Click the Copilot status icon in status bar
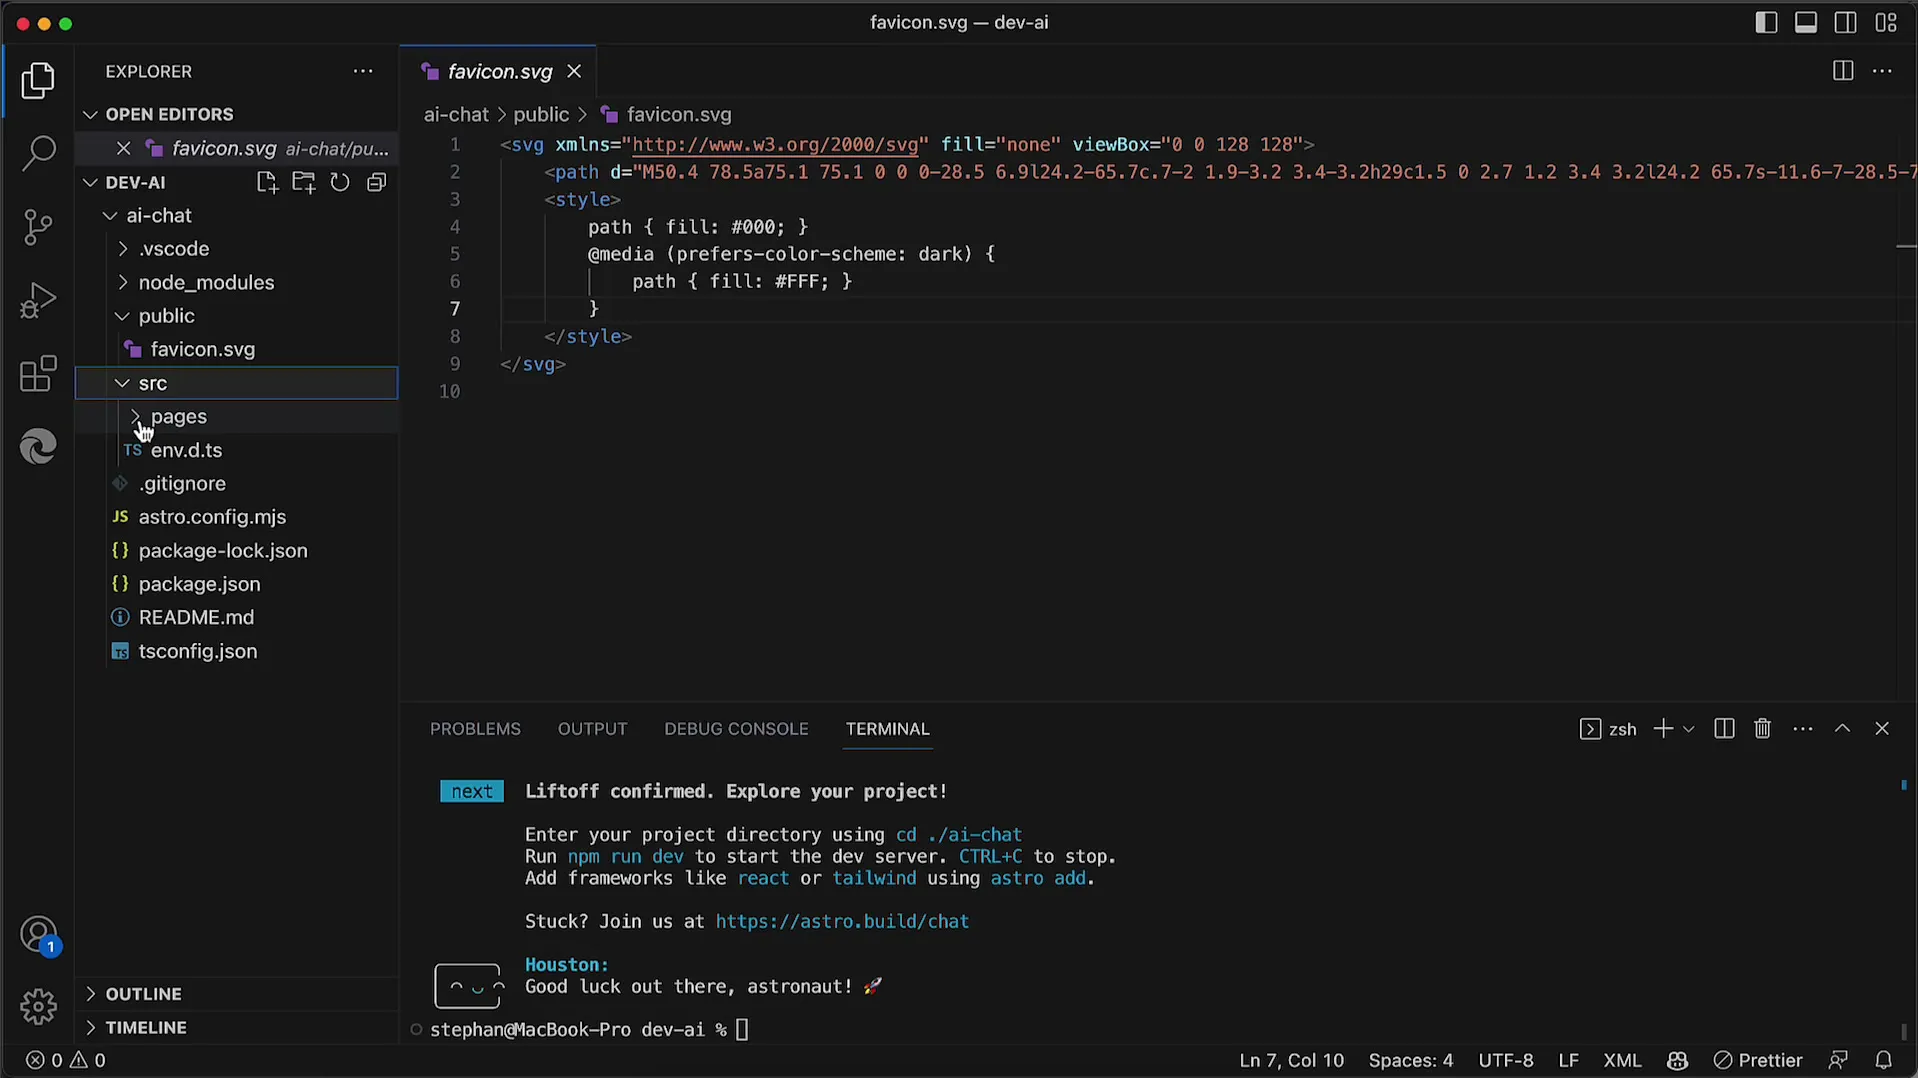This screenshot has width=1918, height=1078. point(1677,1060)
